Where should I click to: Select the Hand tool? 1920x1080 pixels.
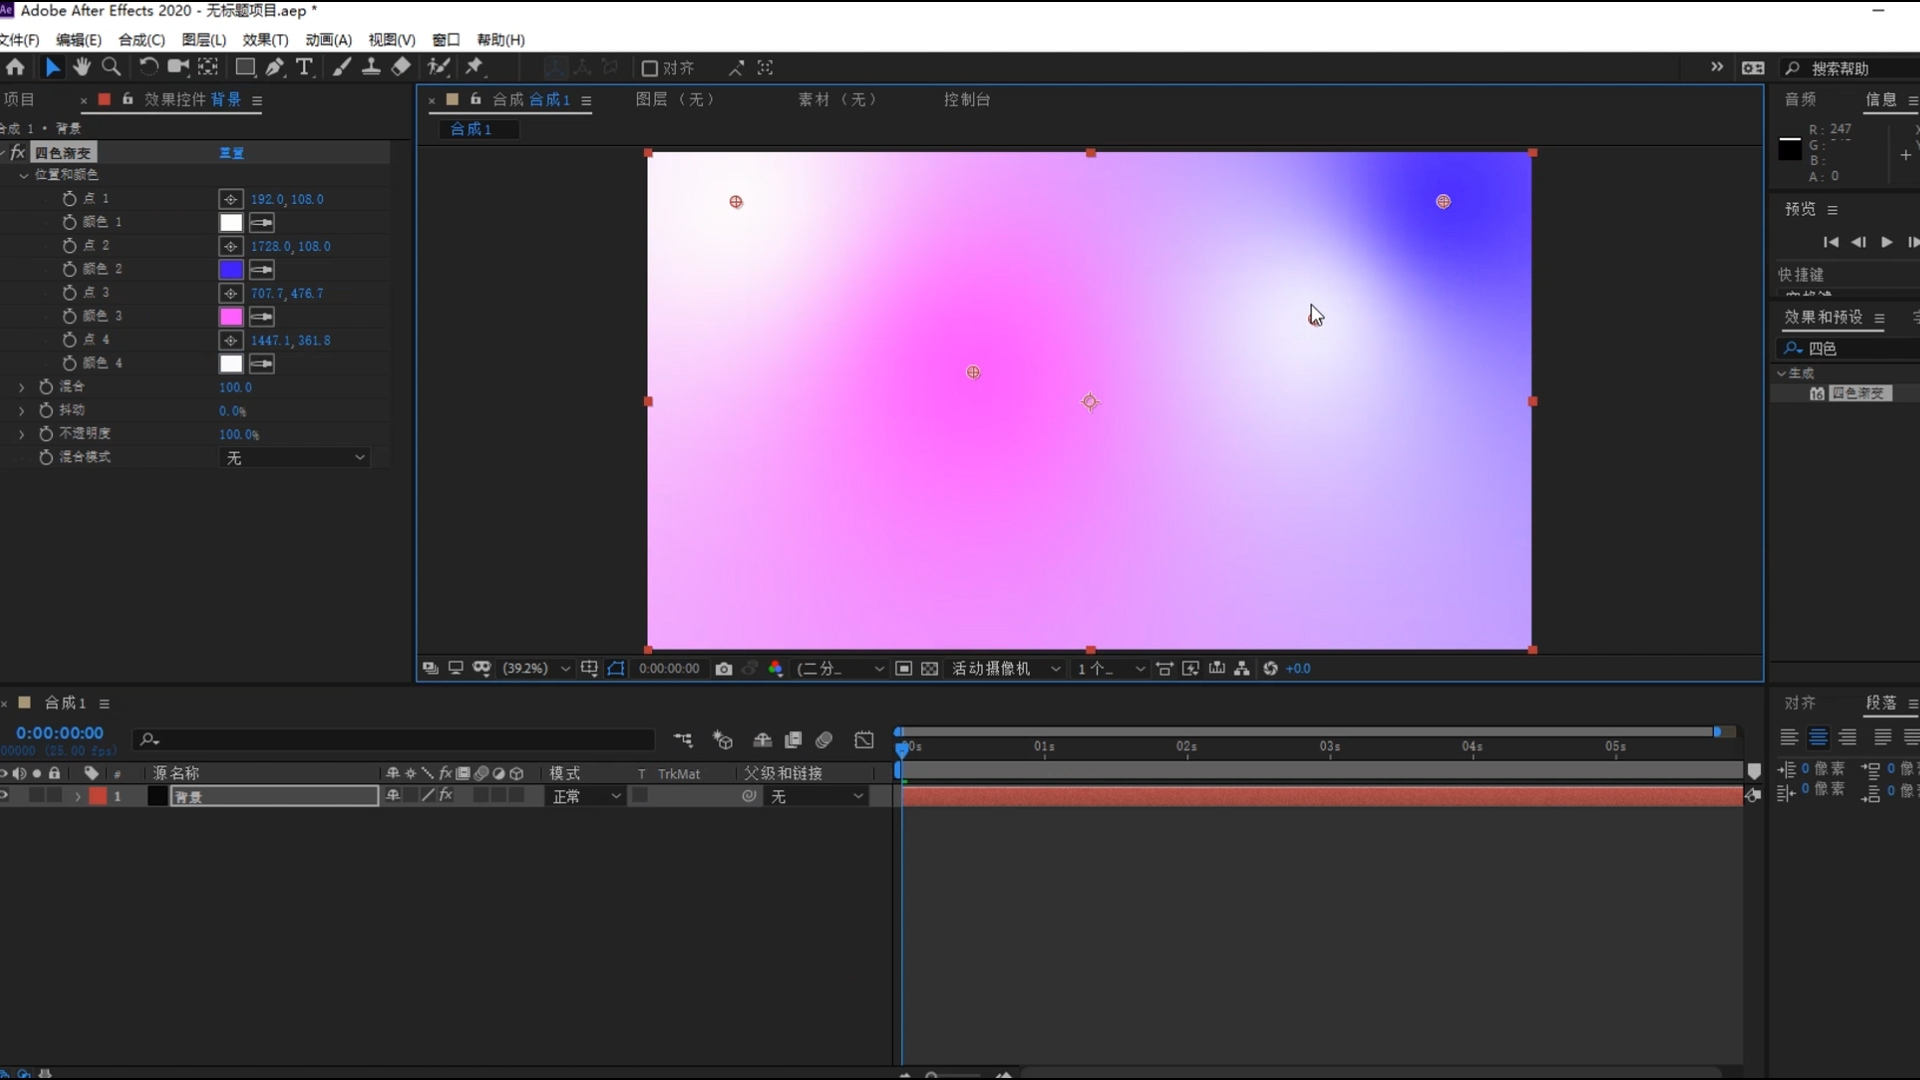coord(82,67)
